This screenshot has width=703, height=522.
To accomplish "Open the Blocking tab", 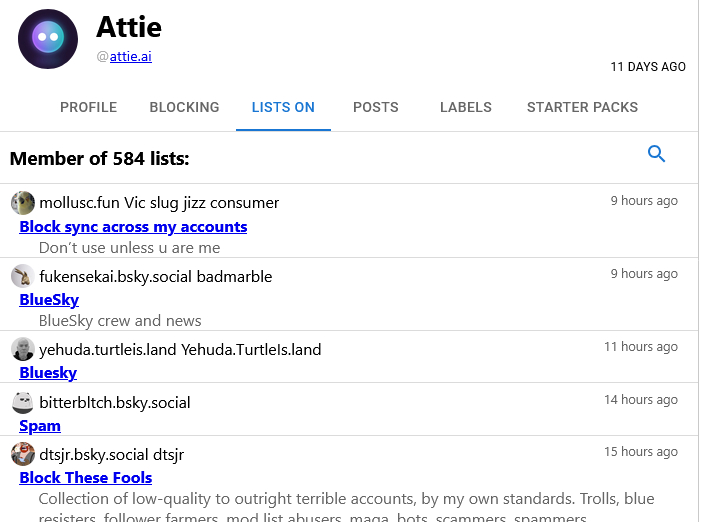I will [x=184, y=107].
